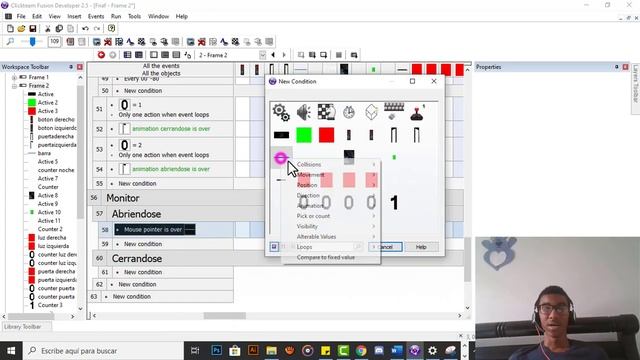Viewport: 640px width, 360px height.
Task: Toggle pin on Workspace Toolbar panel
Action: (71, 67)
